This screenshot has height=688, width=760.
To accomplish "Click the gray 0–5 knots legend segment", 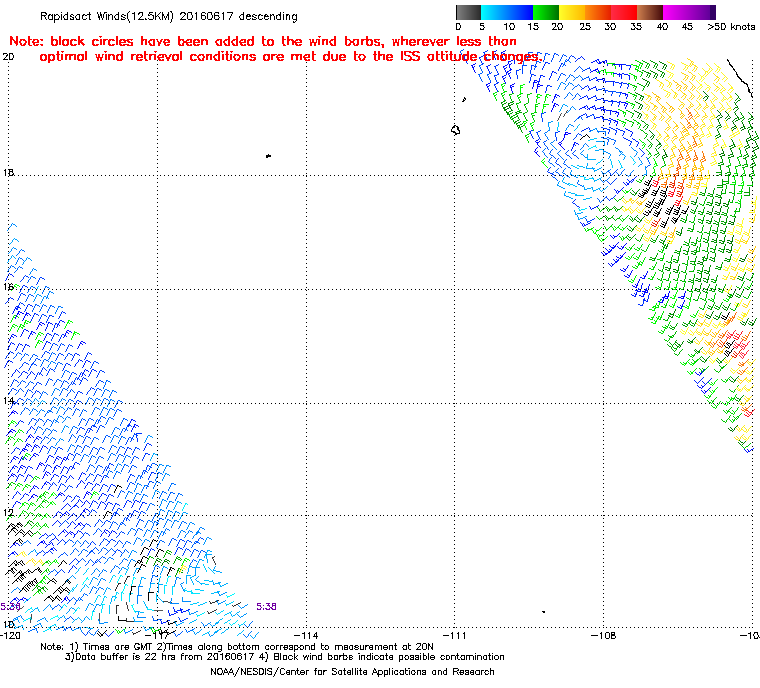I will [468, 12].
